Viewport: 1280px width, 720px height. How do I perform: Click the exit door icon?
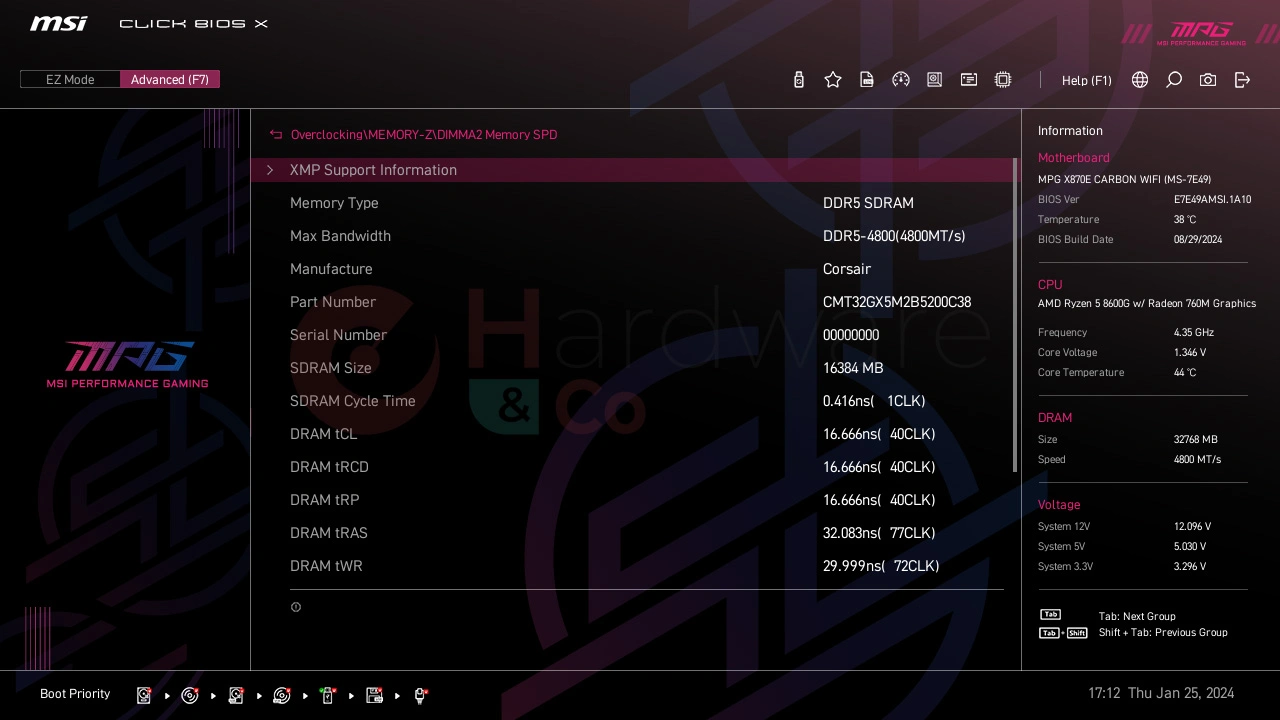coord(1242,80)
